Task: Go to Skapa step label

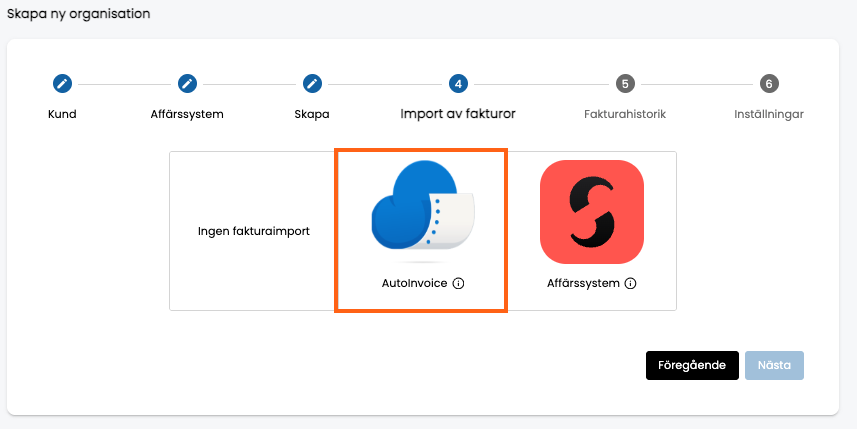Action: coord(312,115)
